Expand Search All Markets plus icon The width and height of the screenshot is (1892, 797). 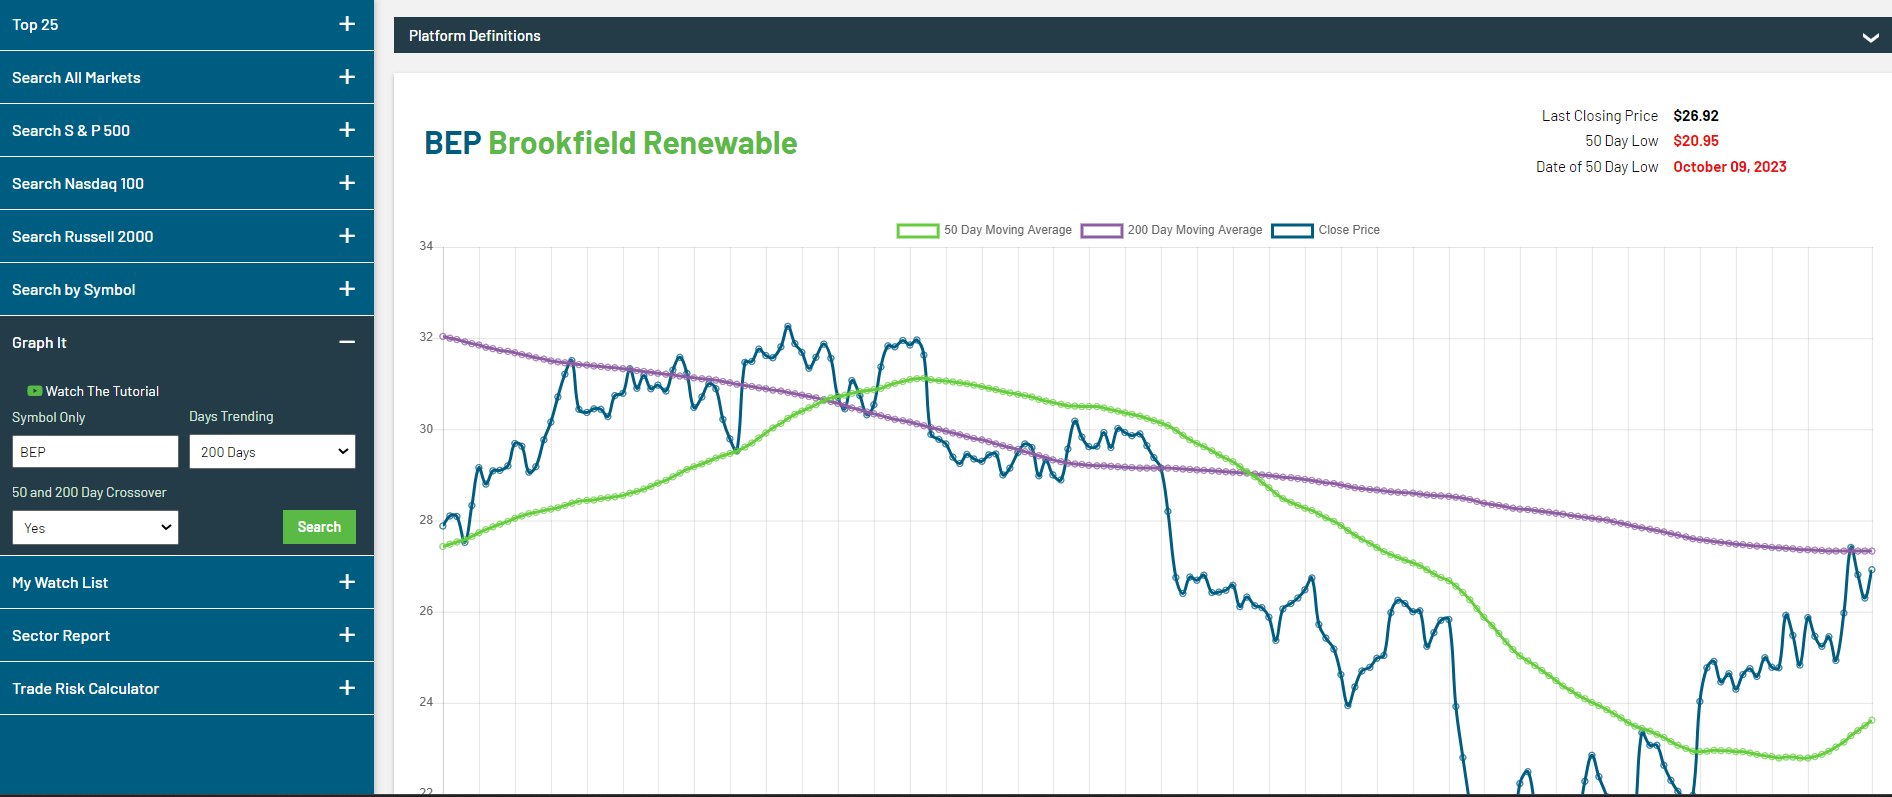(347, 77)
